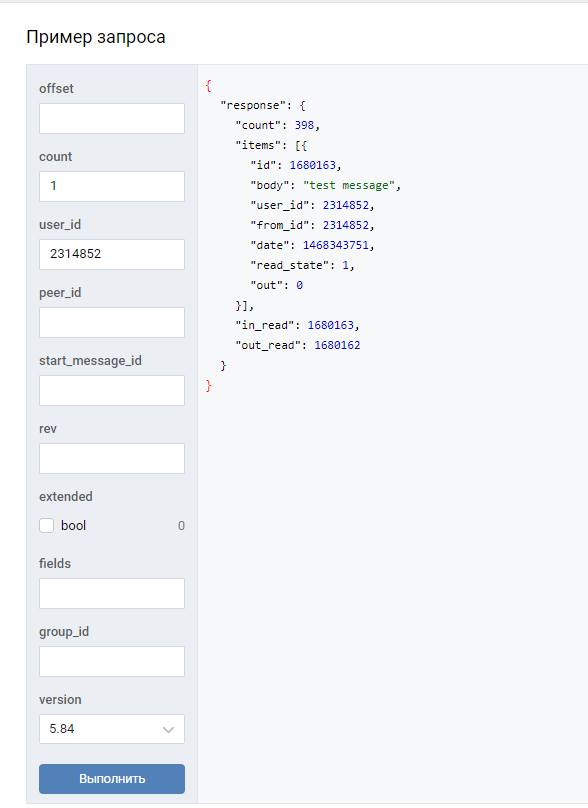Viewport: 588px width, 808px height.
Task: Click the peer_id input box
Action: (x=112, y=322)
